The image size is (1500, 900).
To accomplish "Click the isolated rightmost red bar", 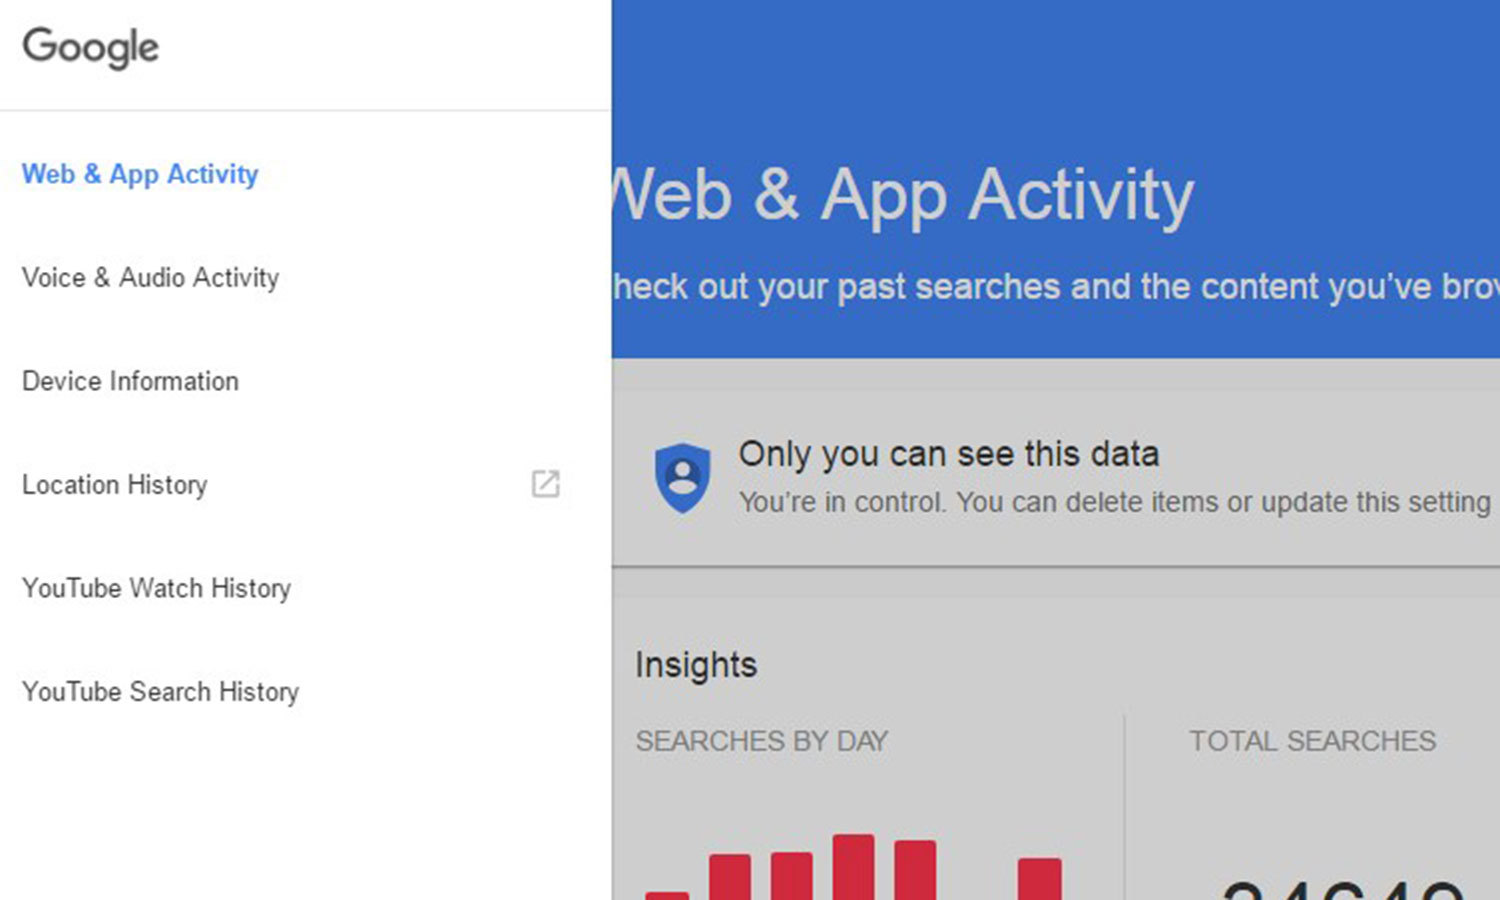I will click(x=1039, y=878).
